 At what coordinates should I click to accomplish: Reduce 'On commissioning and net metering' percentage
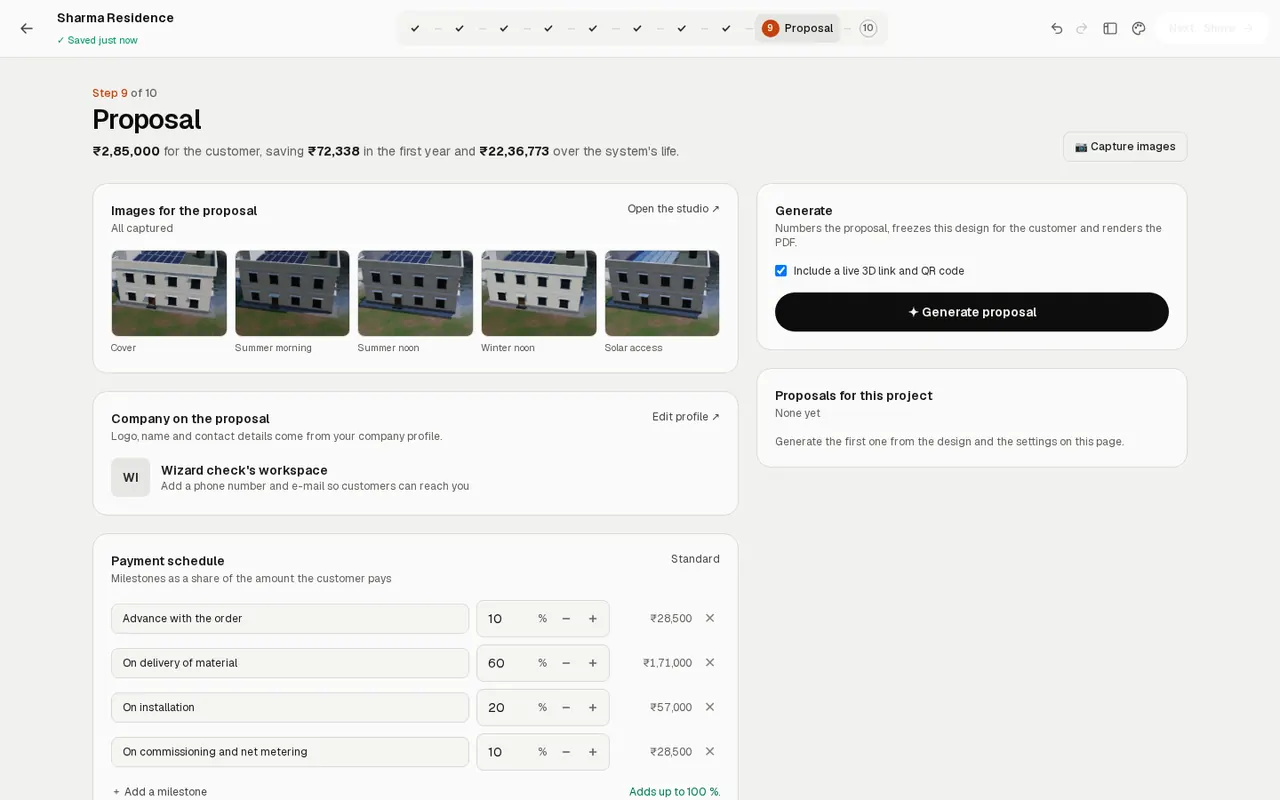566,752
